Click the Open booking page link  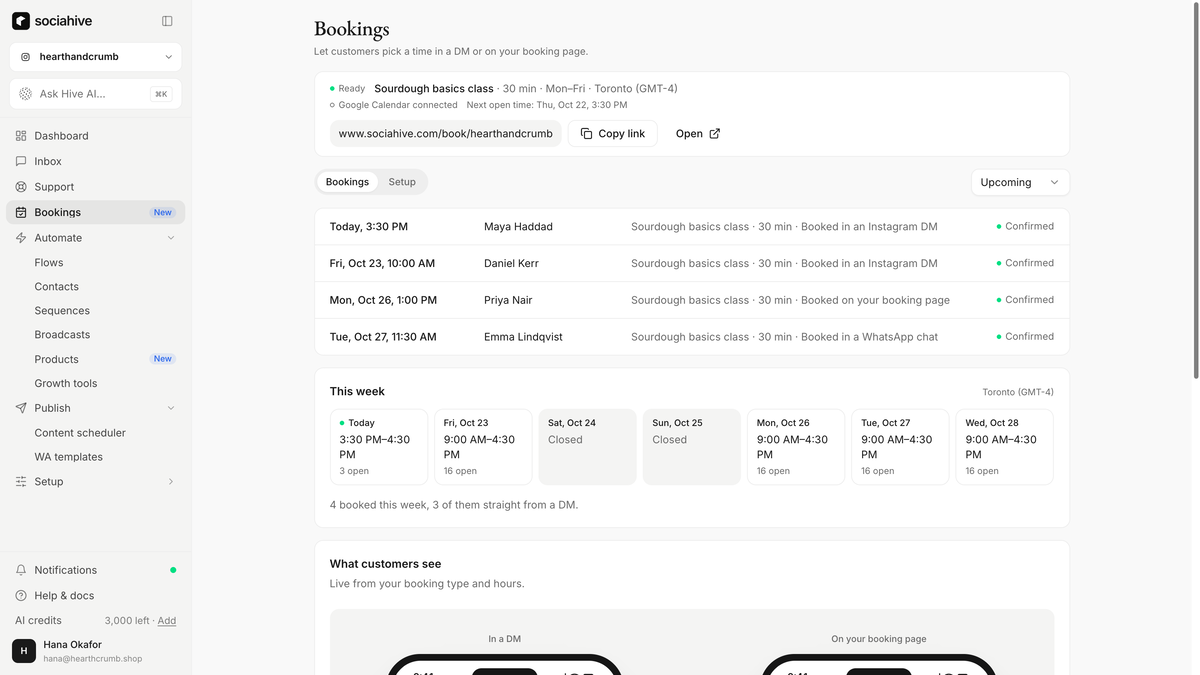click(698, 134)
